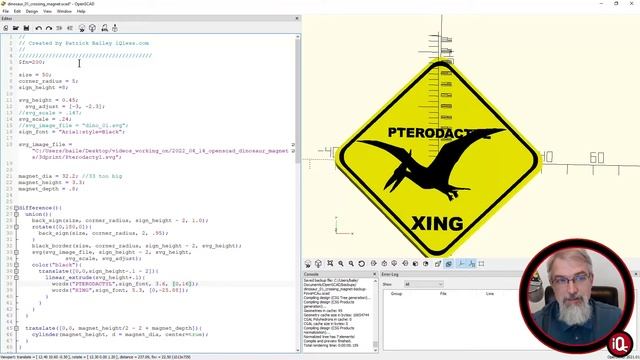Send the design to 3D print

[115, 28]
